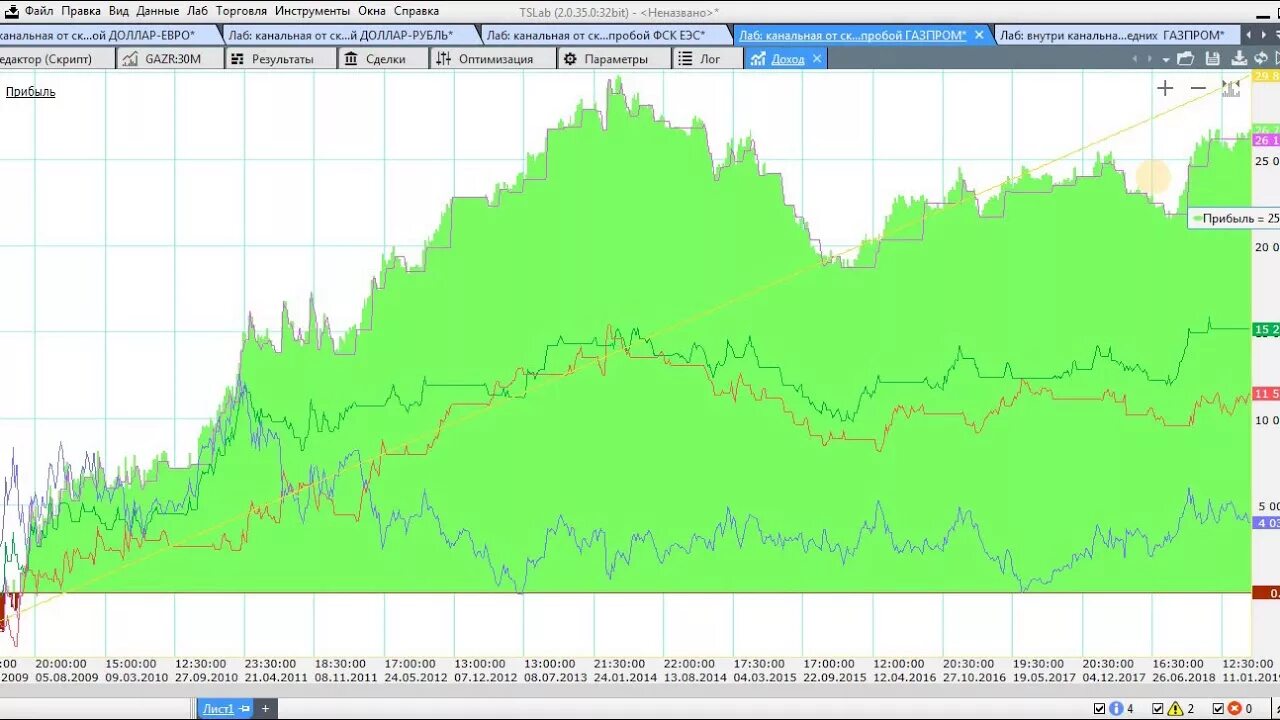Viewport: 1280px width, 720px height.
Task: Click the yellow 29 8 axis value label
Action: pyautogui.click(x=1266, y=76)
